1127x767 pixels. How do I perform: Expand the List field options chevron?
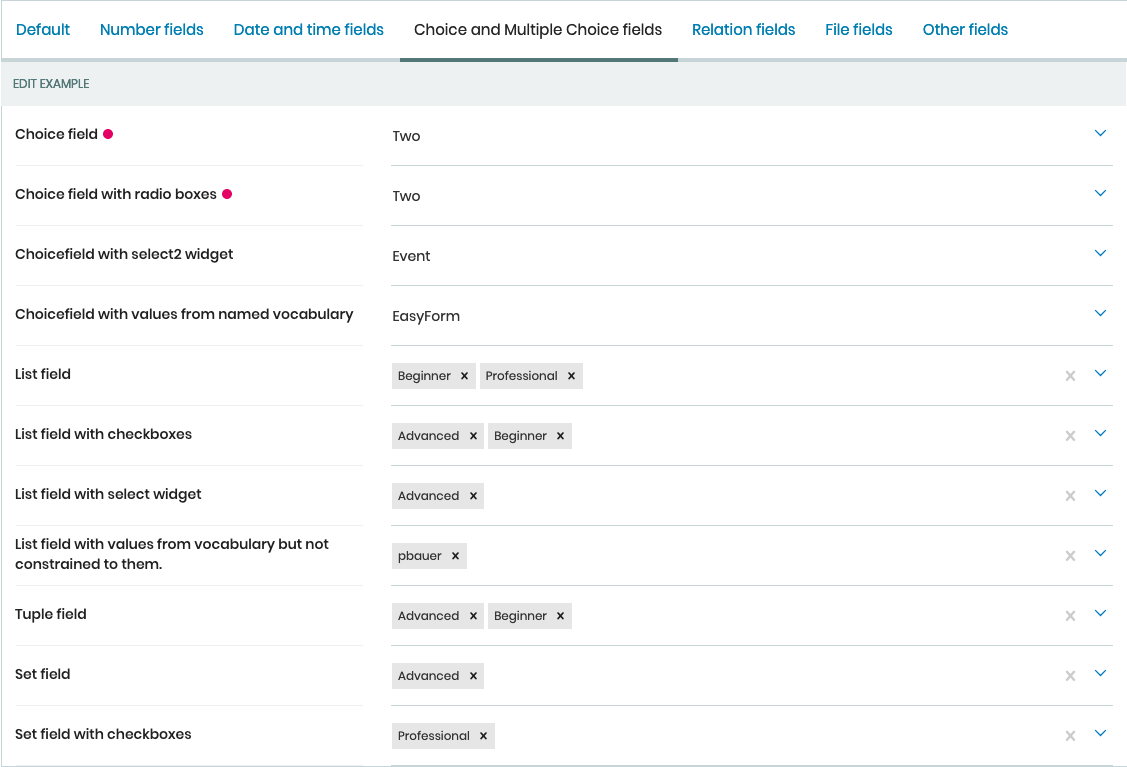point(1100,373)
